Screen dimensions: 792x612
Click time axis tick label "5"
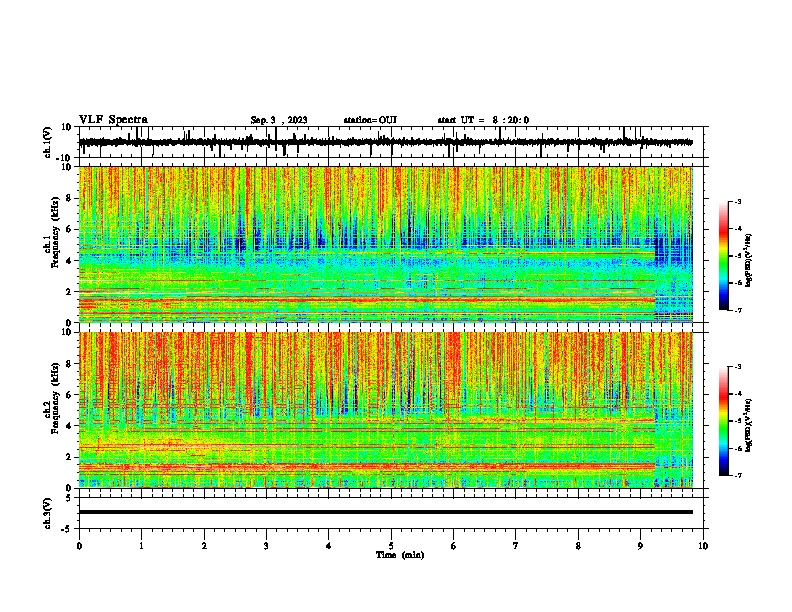[x=391, y=546]
